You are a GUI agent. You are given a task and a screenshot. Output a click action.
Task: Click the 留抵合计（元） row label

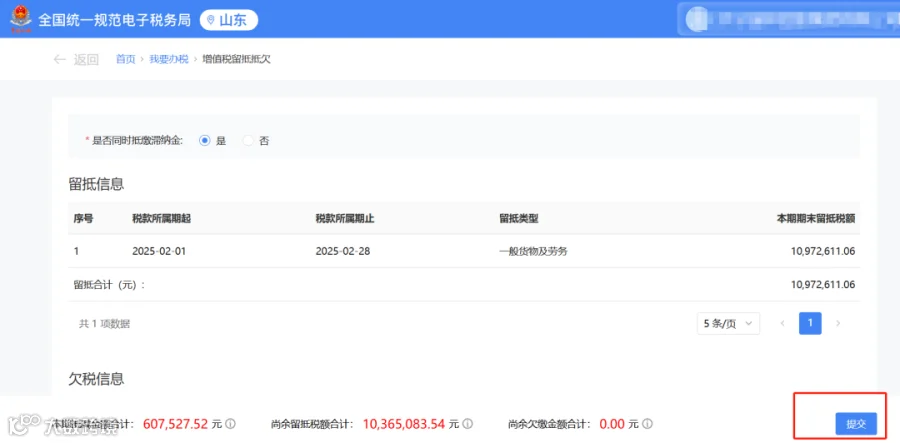pos(109,285)
